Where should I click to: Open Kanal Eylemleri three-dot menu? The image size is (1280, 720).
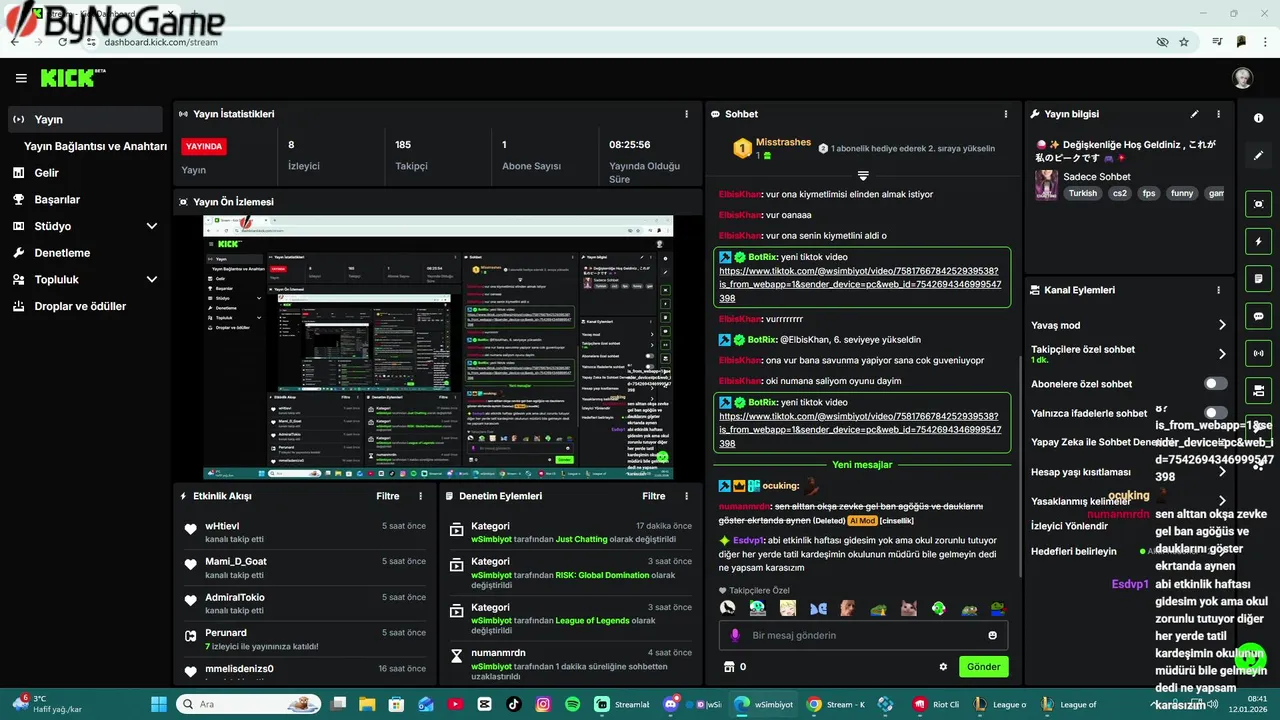[1218, 290]
